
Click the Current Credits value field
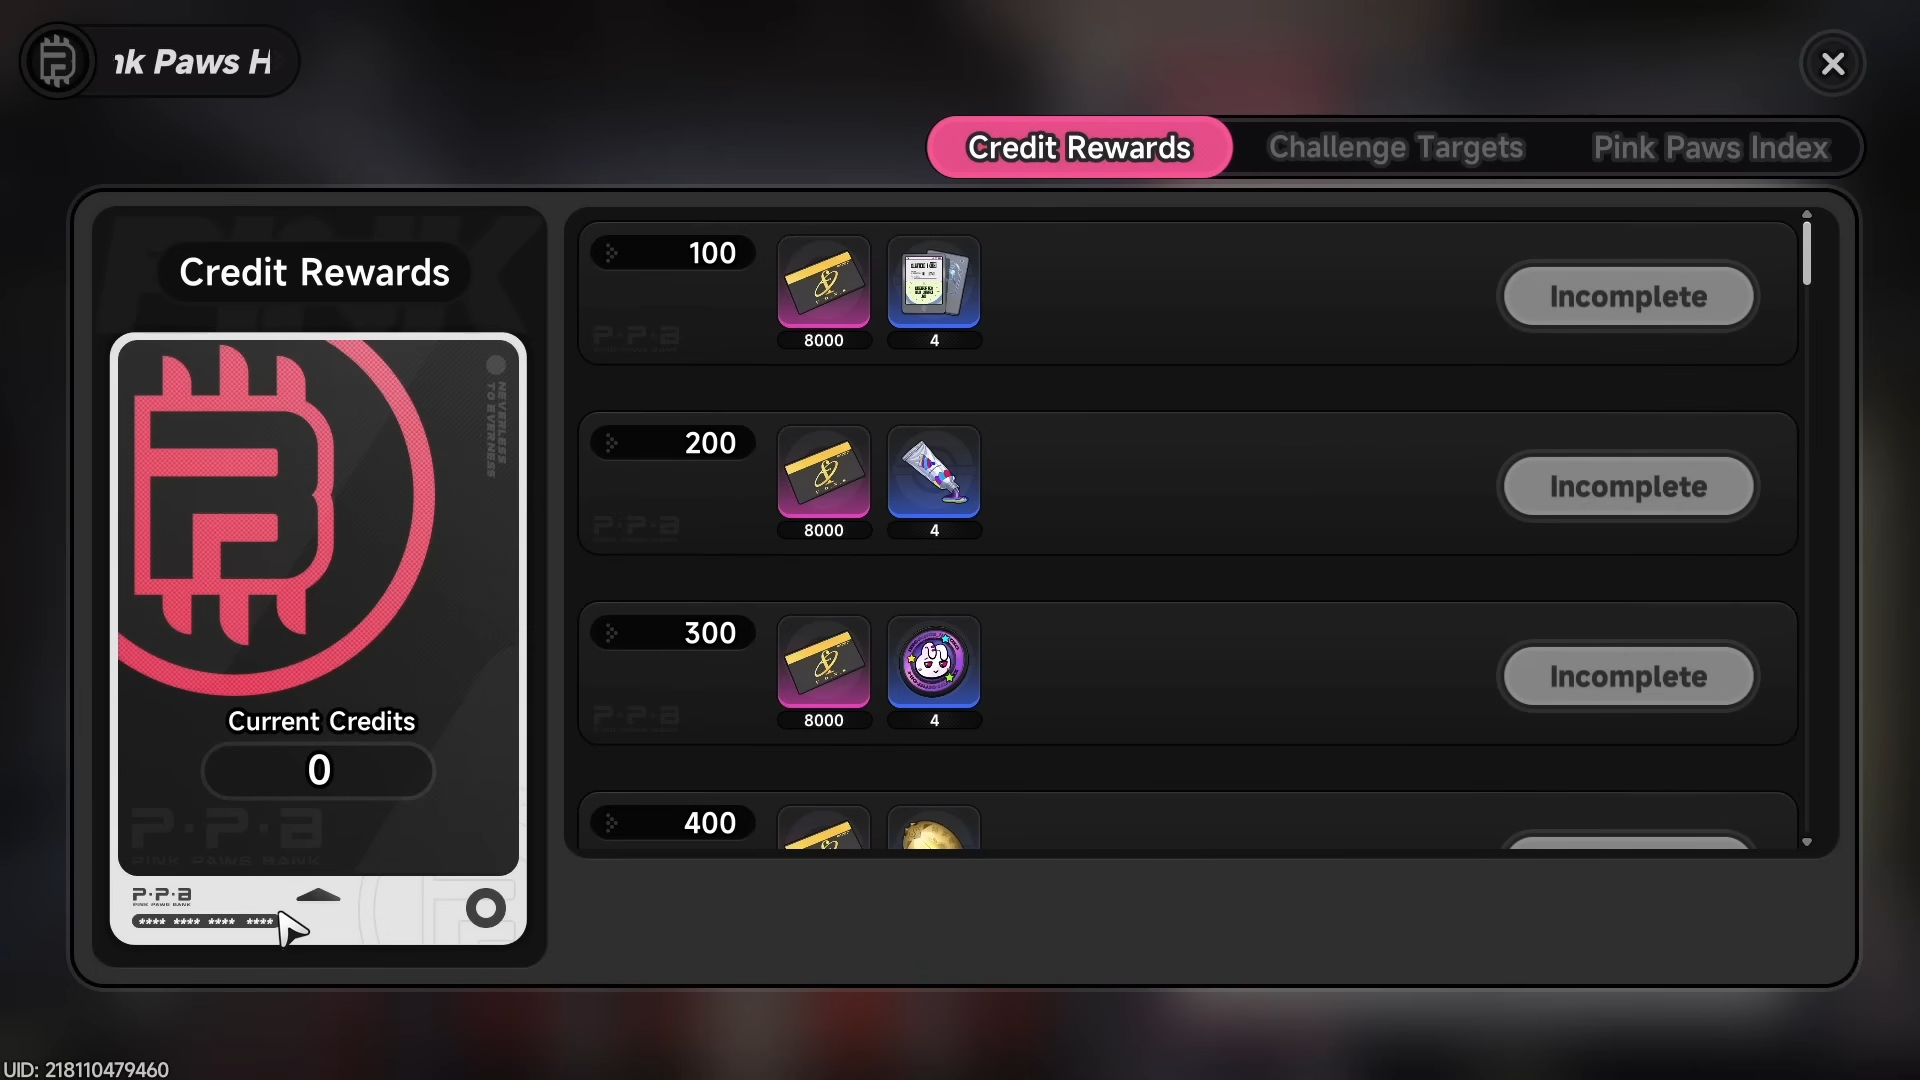coord(318,770)
